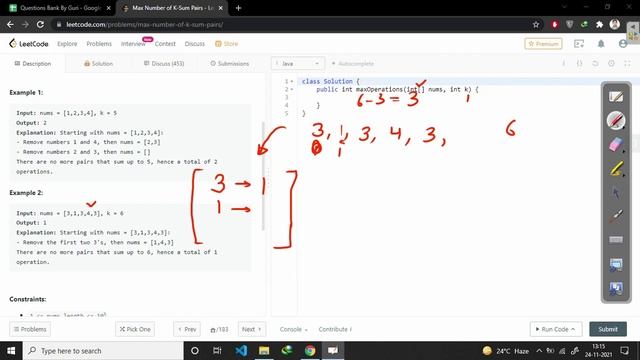
Task: Open the user profile avatar menu
Action: point(622,44)
